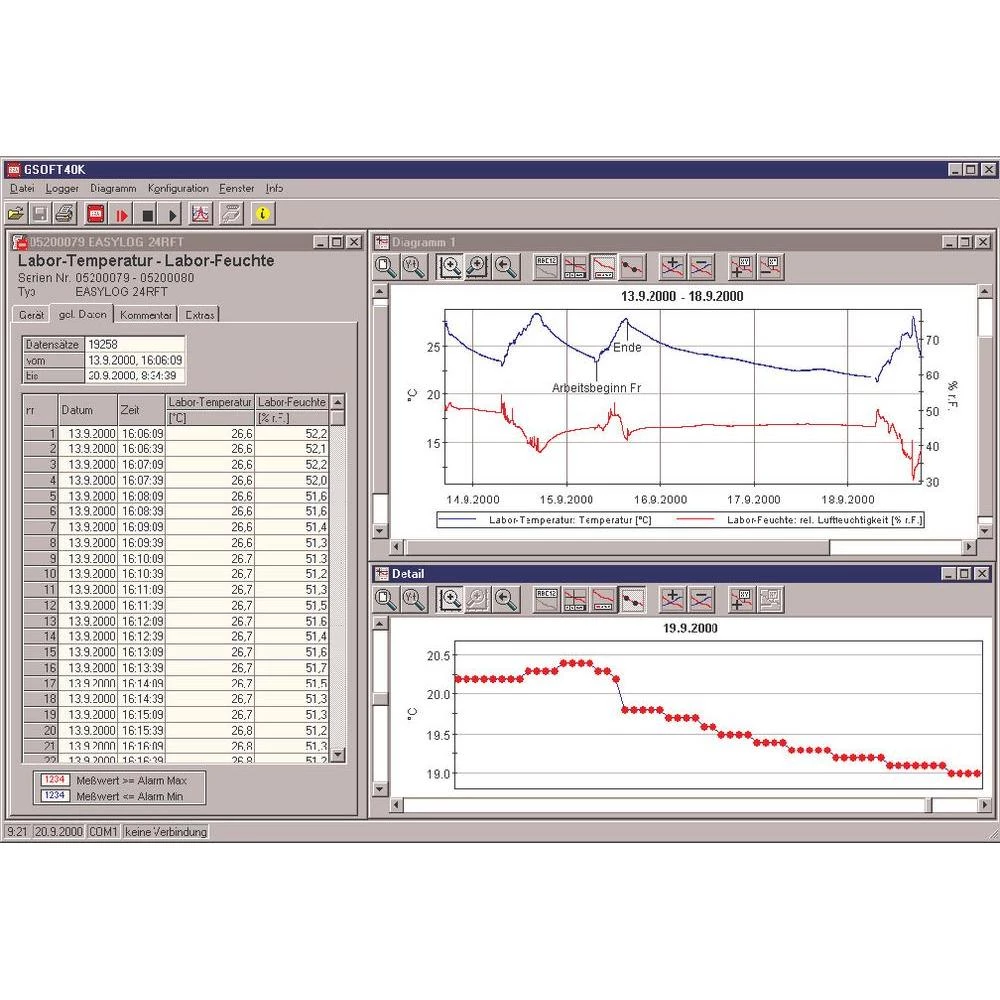
Task: Select the Extras tab
Action: point(199,314)
